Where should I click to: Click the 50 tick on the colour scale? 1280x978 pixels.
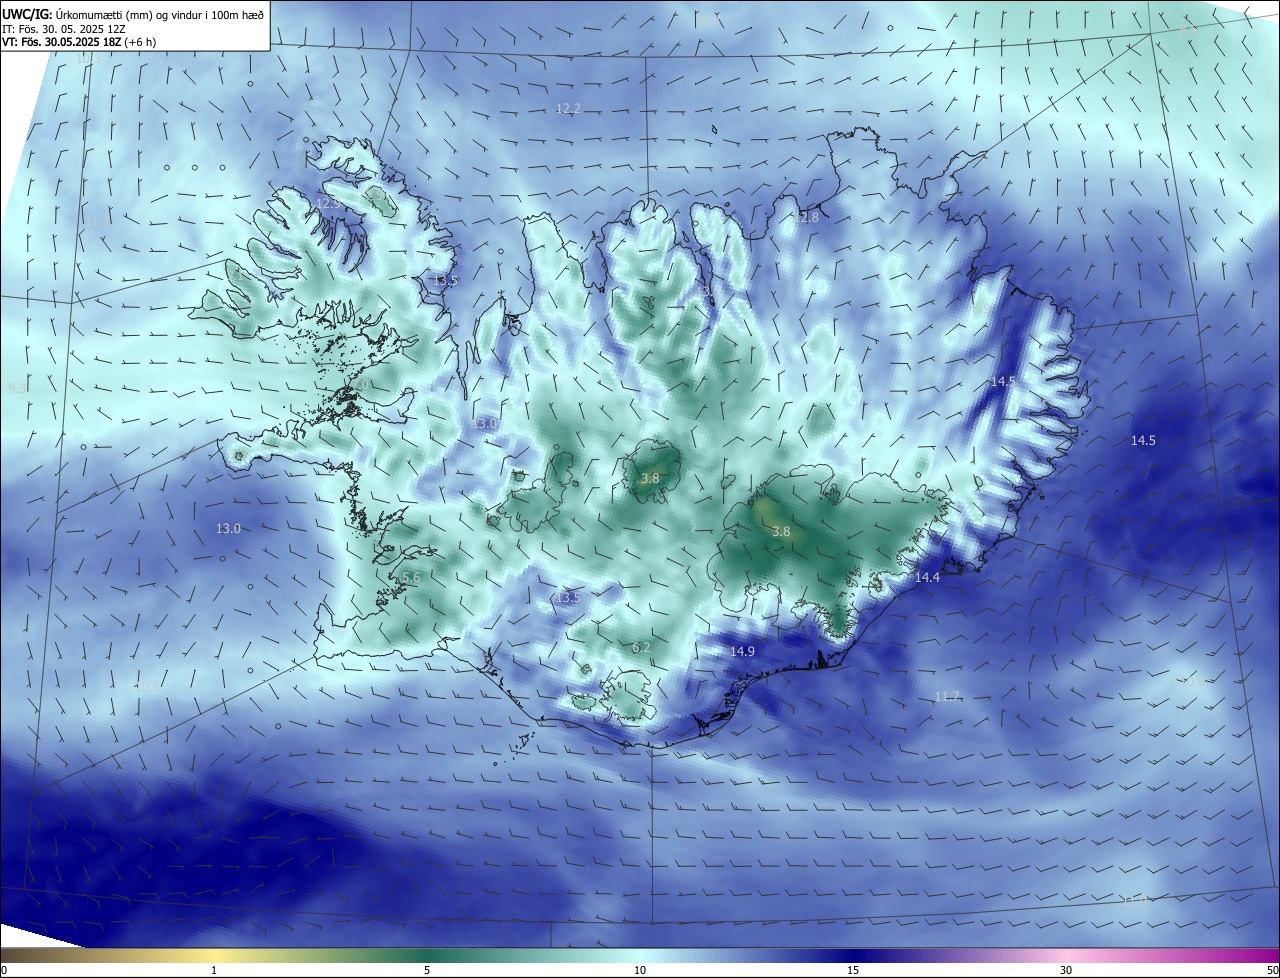(1272, 970)
